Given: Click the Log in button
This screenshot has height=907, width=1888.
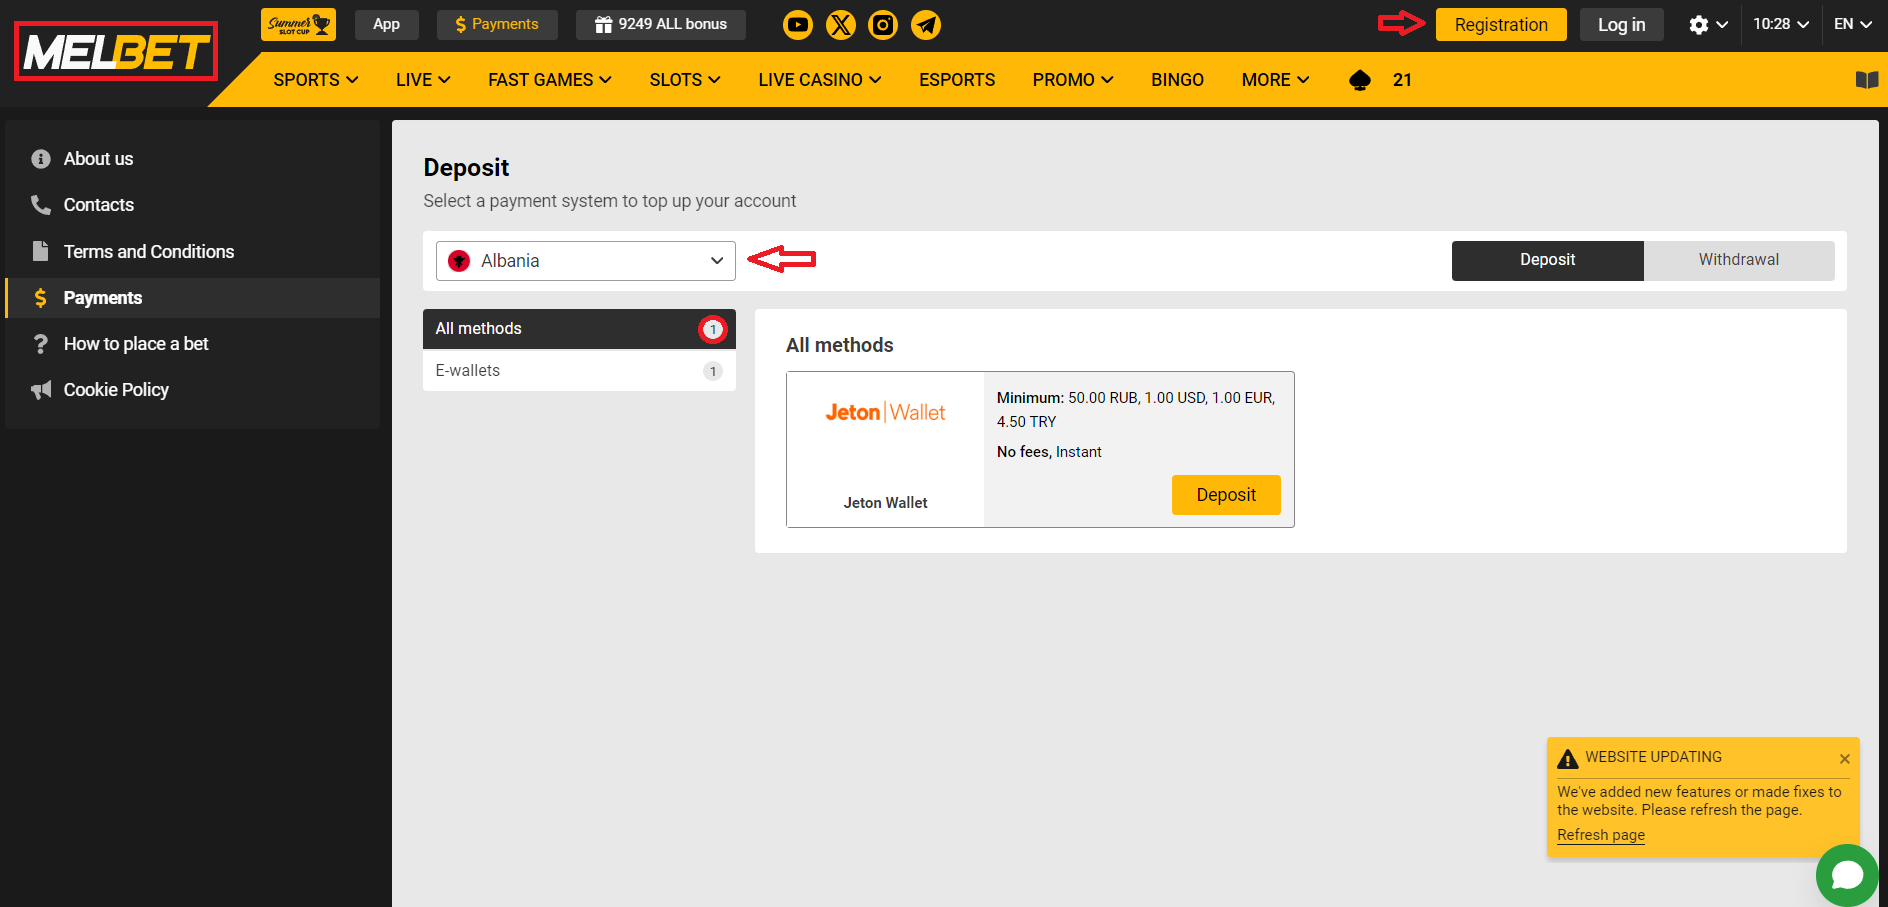Looking at the screenshot, I should (1621, 25).
